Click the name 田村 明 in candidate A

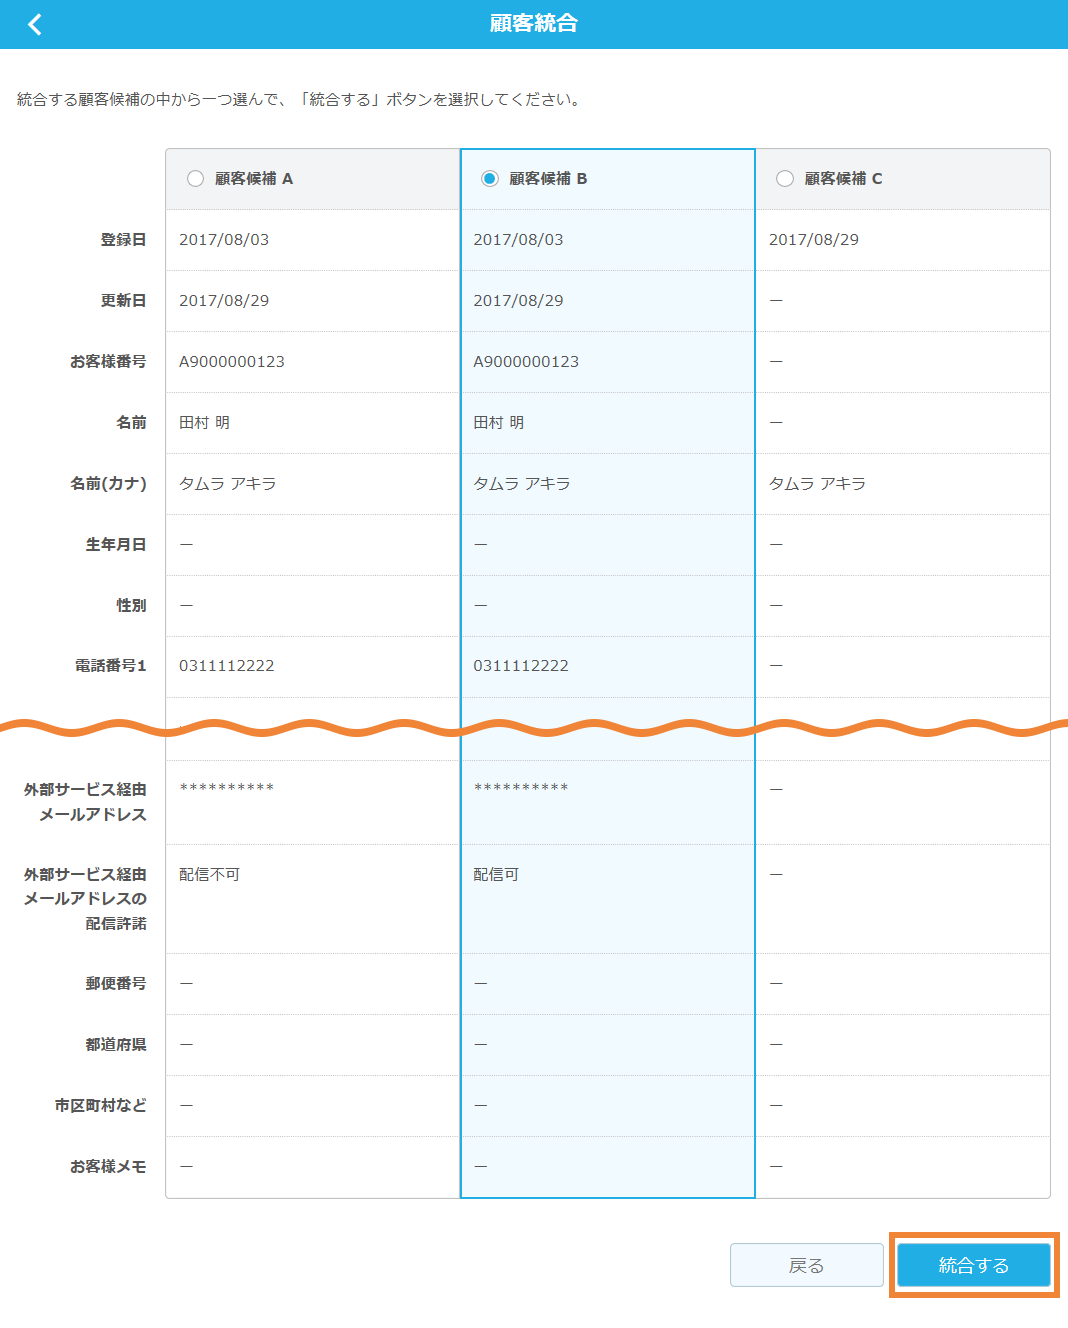pyautogui.click(x=204, y=422)
